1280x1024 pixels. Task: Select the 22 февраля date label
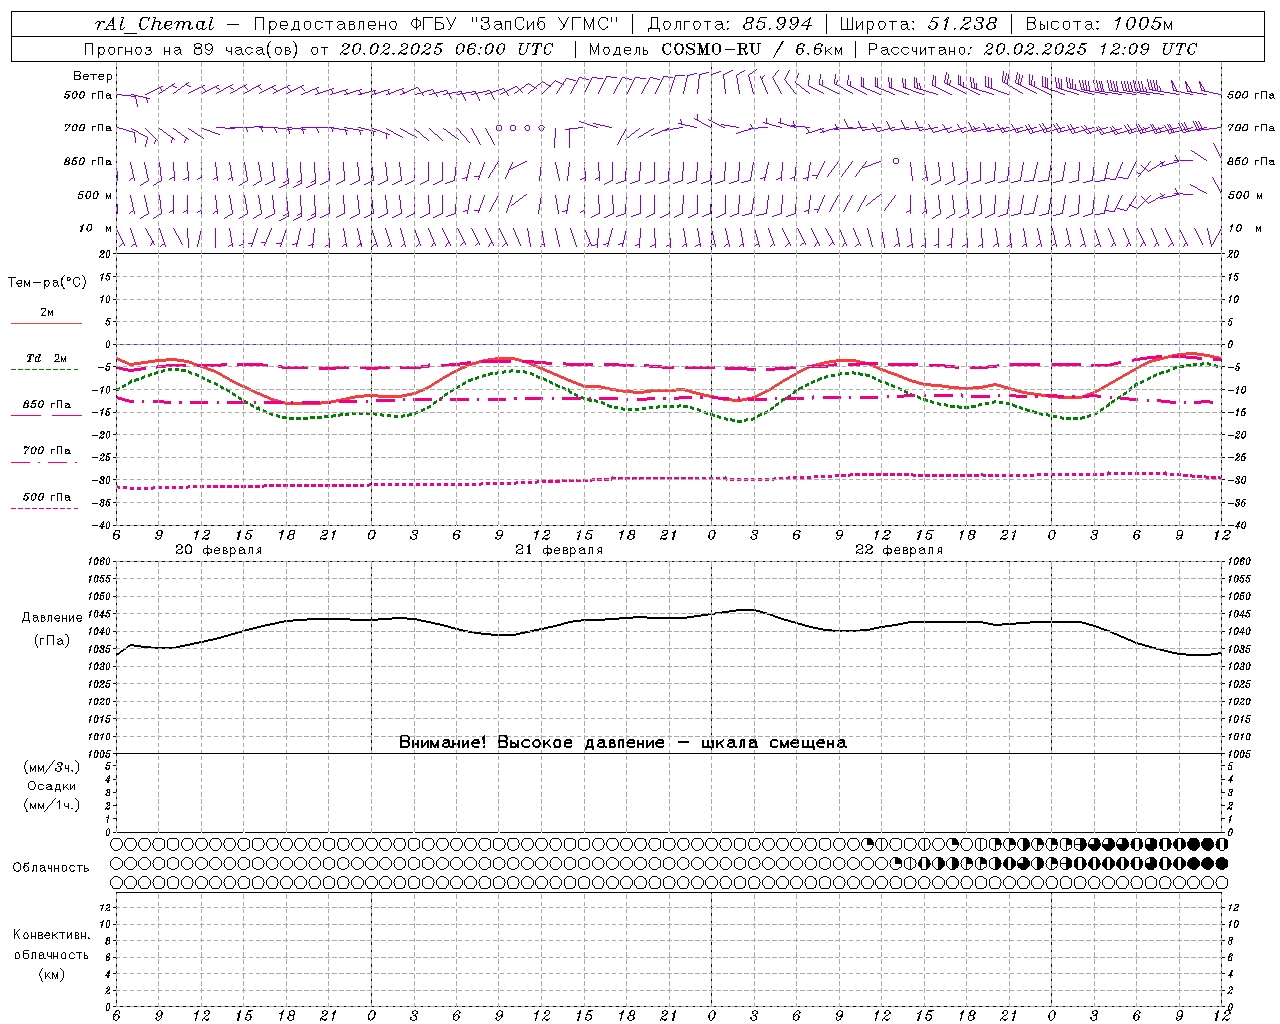click(x=899, y=550)
